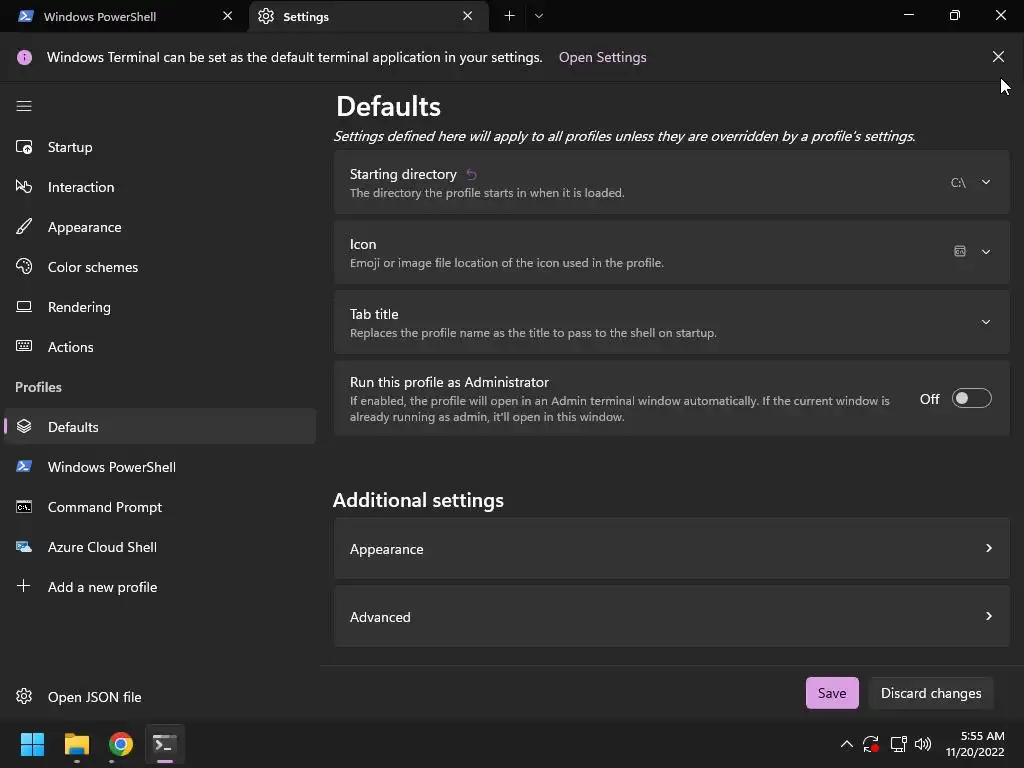
Task: Dismiss the default terminal notification
Action: coord(998,57)
